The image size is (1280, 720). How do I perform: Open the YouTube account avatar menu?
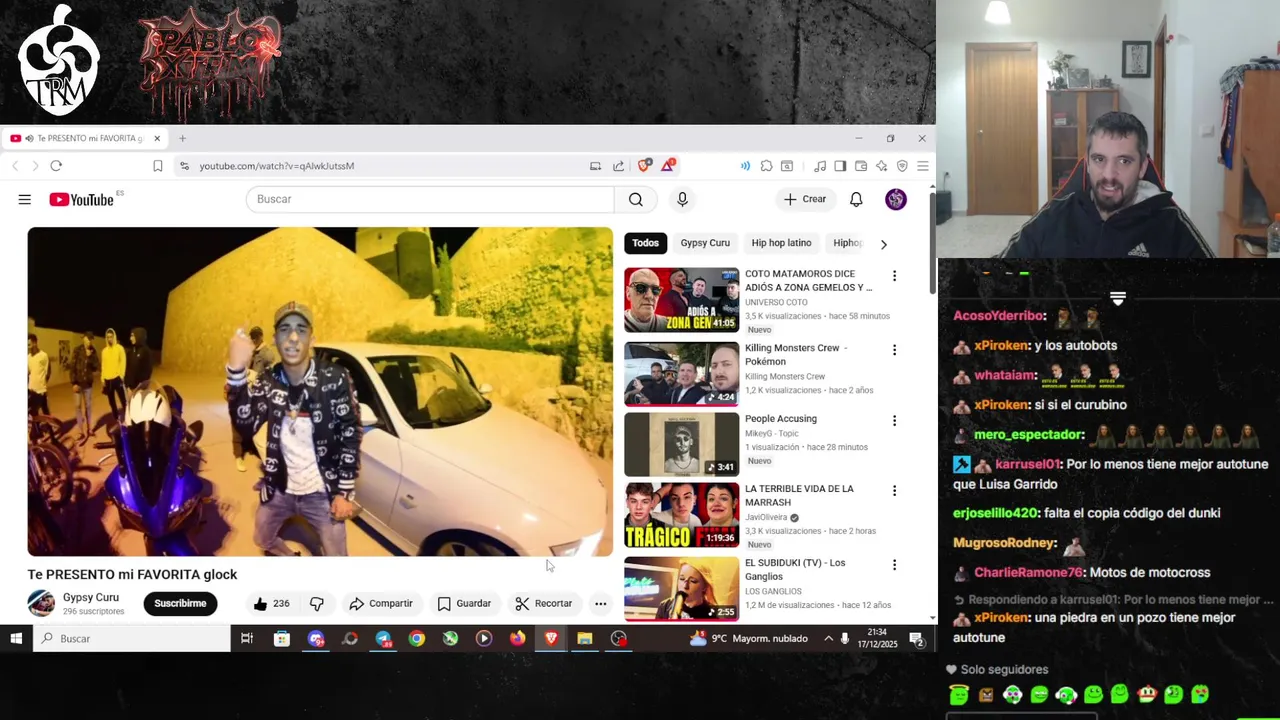896,199
